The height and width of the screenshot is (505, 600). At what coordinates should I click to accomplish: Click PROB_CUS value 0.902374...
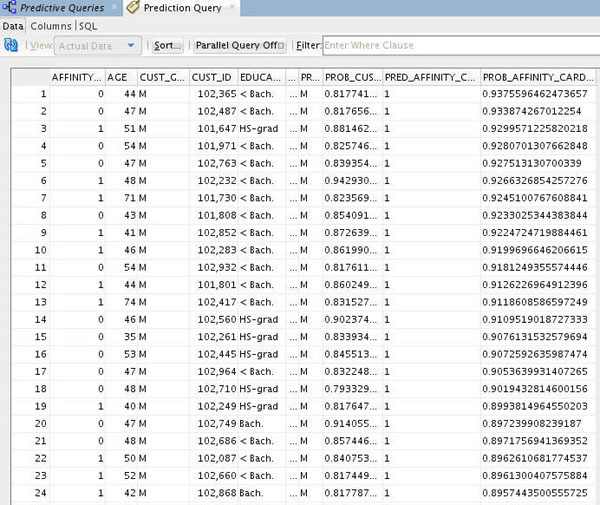(351, 319)
